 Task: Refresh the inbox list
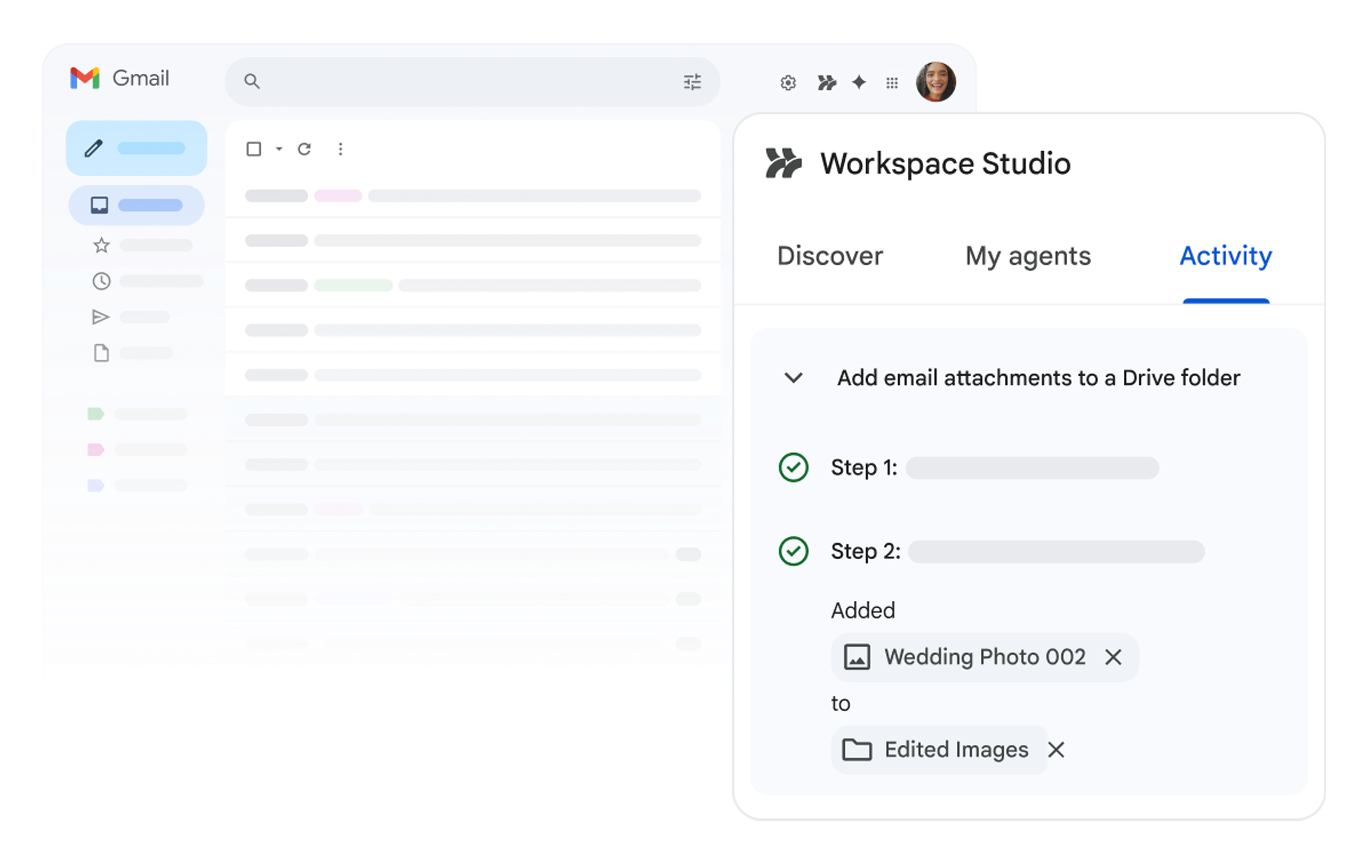pos(304,149)
